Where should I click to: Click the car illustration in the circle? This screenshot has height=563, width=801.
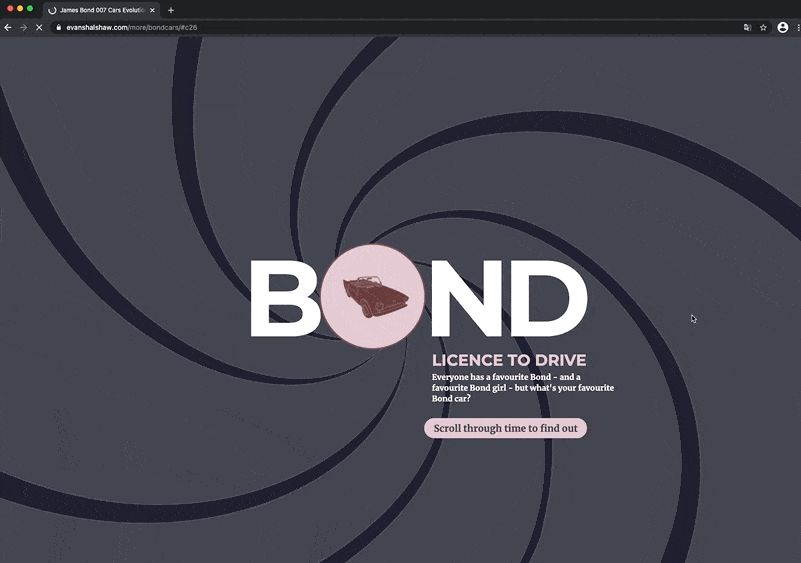coord(375,296)
